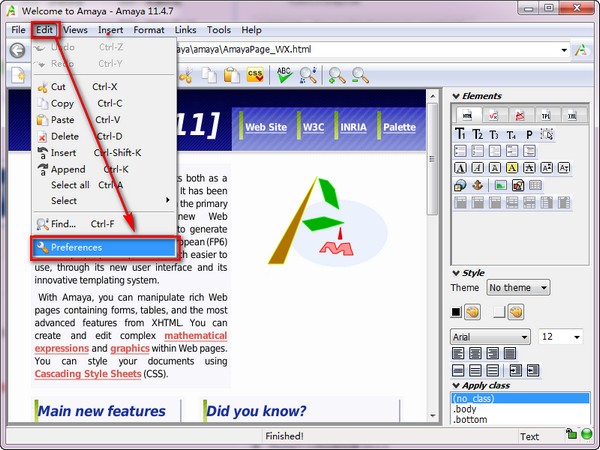Choose Select all in the Edit menu
600x450 pixels.
tap(104, 185)
